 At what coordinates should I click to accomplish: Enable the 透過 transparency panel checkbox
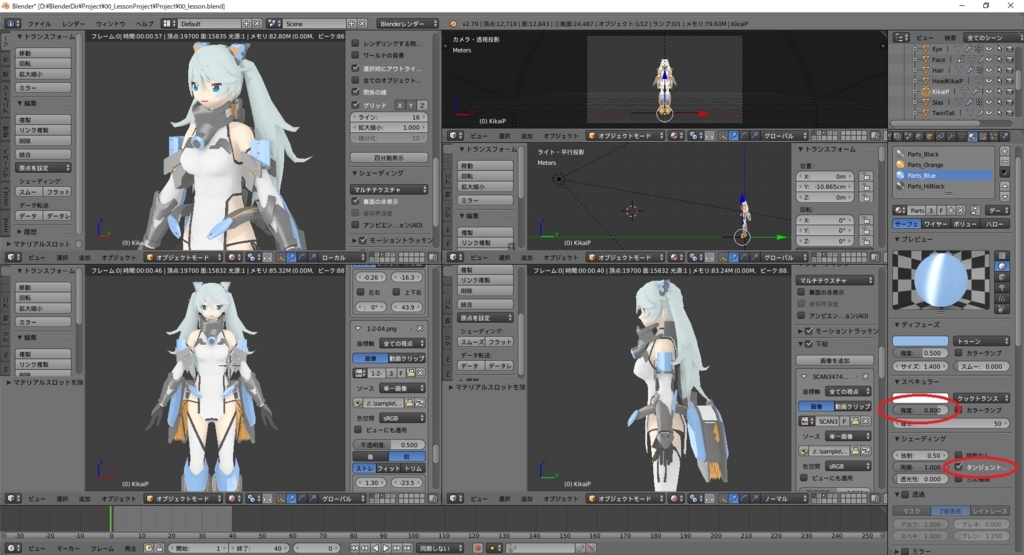(905, 494)
